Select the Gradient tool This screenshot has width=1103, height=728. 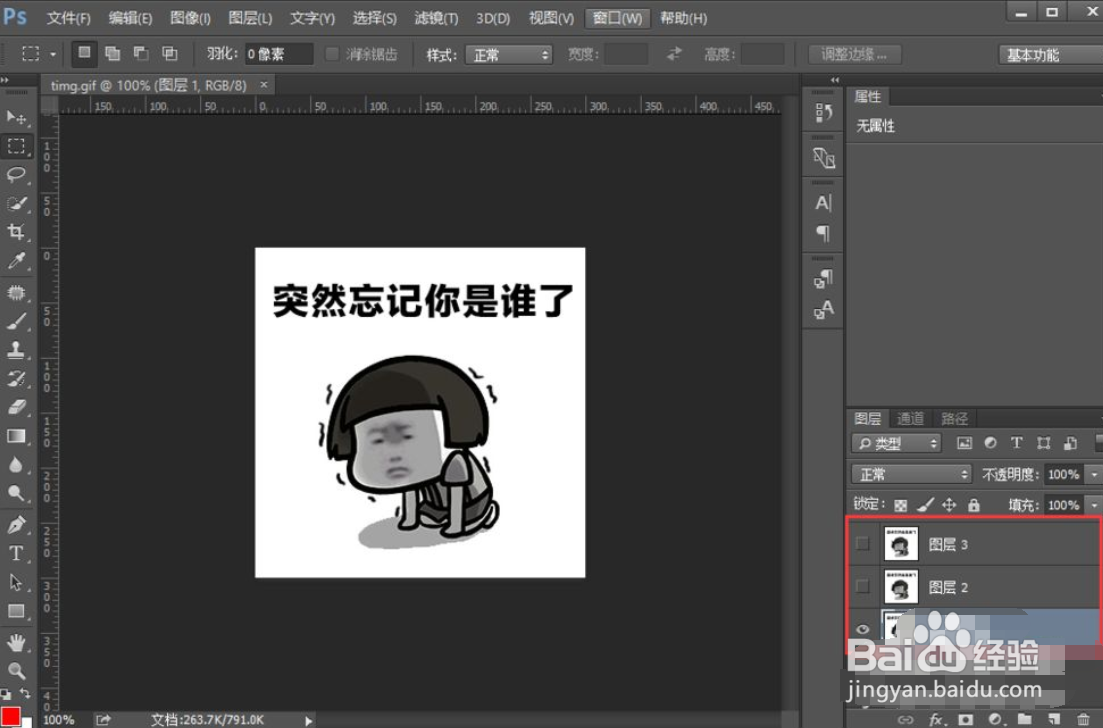point(16,436)
